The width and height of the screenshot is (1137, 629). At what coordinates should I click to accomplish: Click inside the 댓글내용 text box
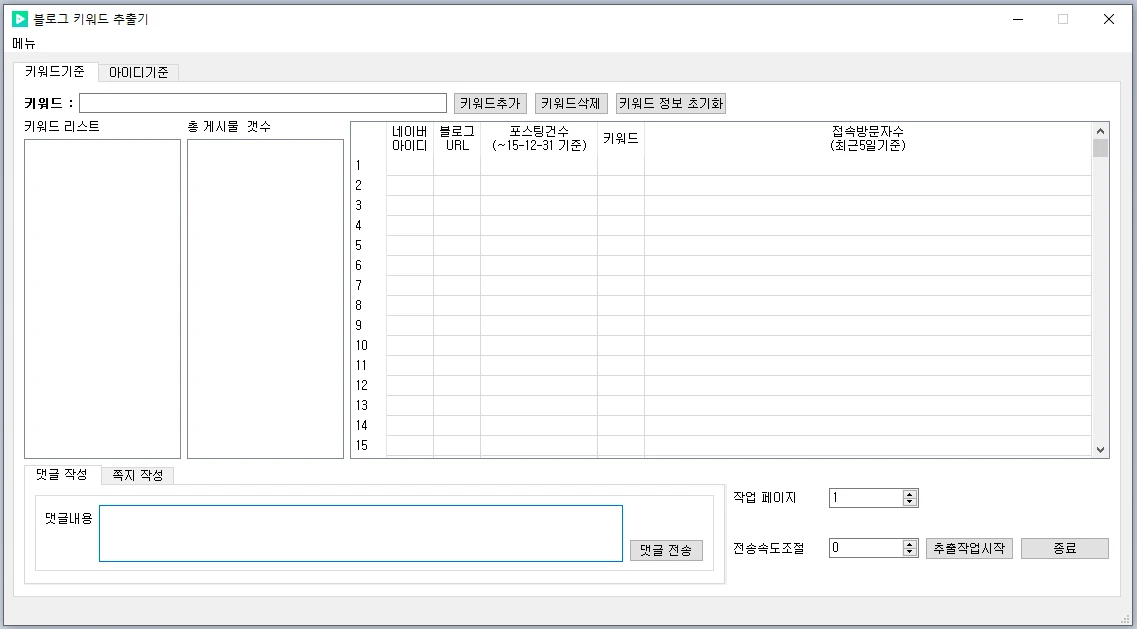(x=360, y=533)
